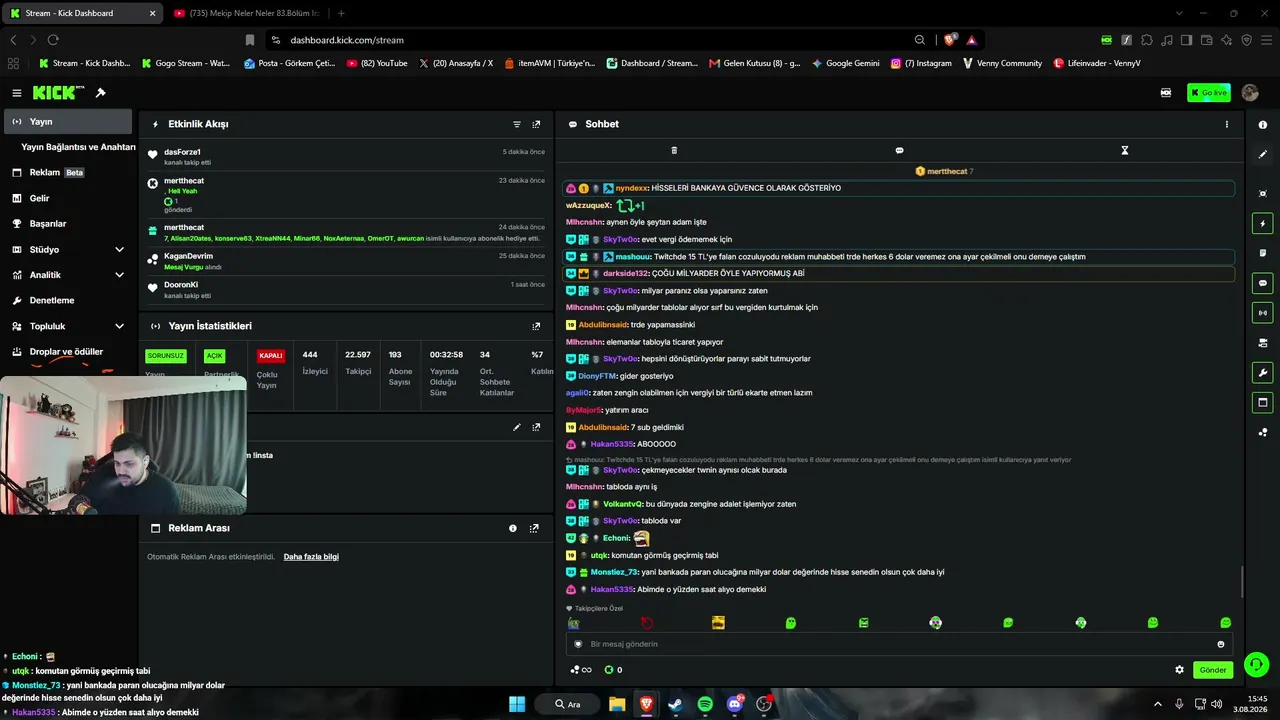The image size is (1280, 720).
Task: Open the Daha fazla bilgi link
Action: pyautogui.click(x=311, y=556)
